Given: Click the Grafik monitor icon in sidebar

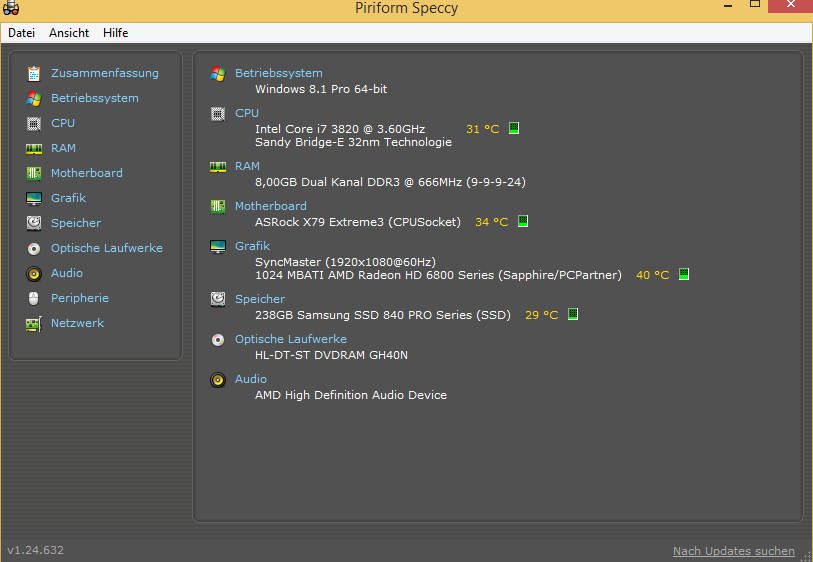Looking at the screenshot, I should 34,199.
